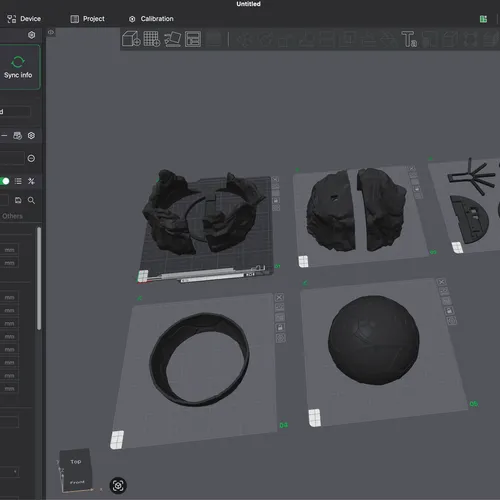Click the Arrange all objects icon
The height and width of the screenshot is (500, 500).
tap(193, 39)
